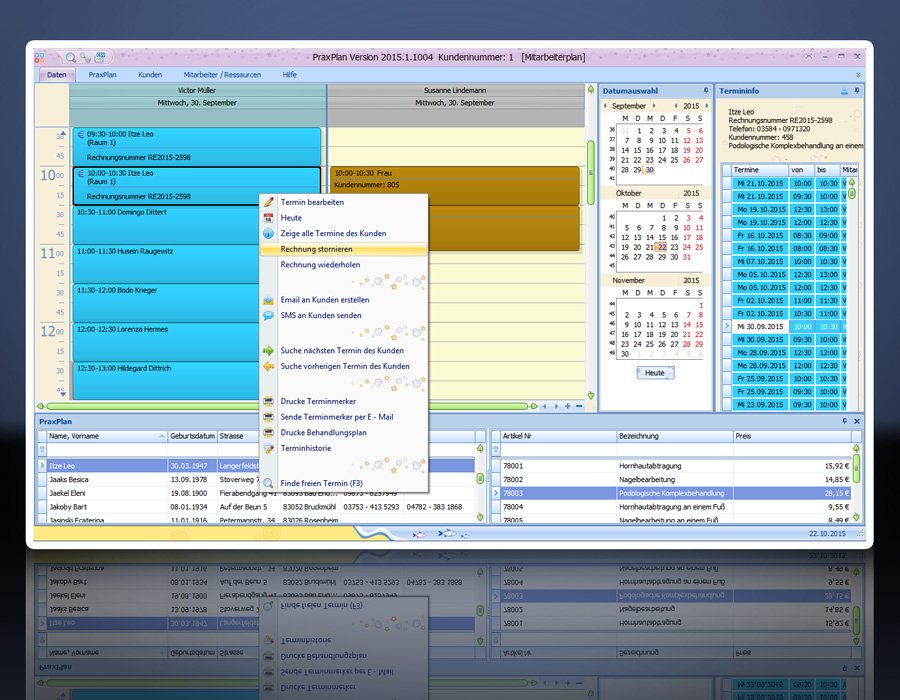Open the Mitarbeiter / Ressourcen tab
Screen dimensions: 900x700
click(222, 75)
